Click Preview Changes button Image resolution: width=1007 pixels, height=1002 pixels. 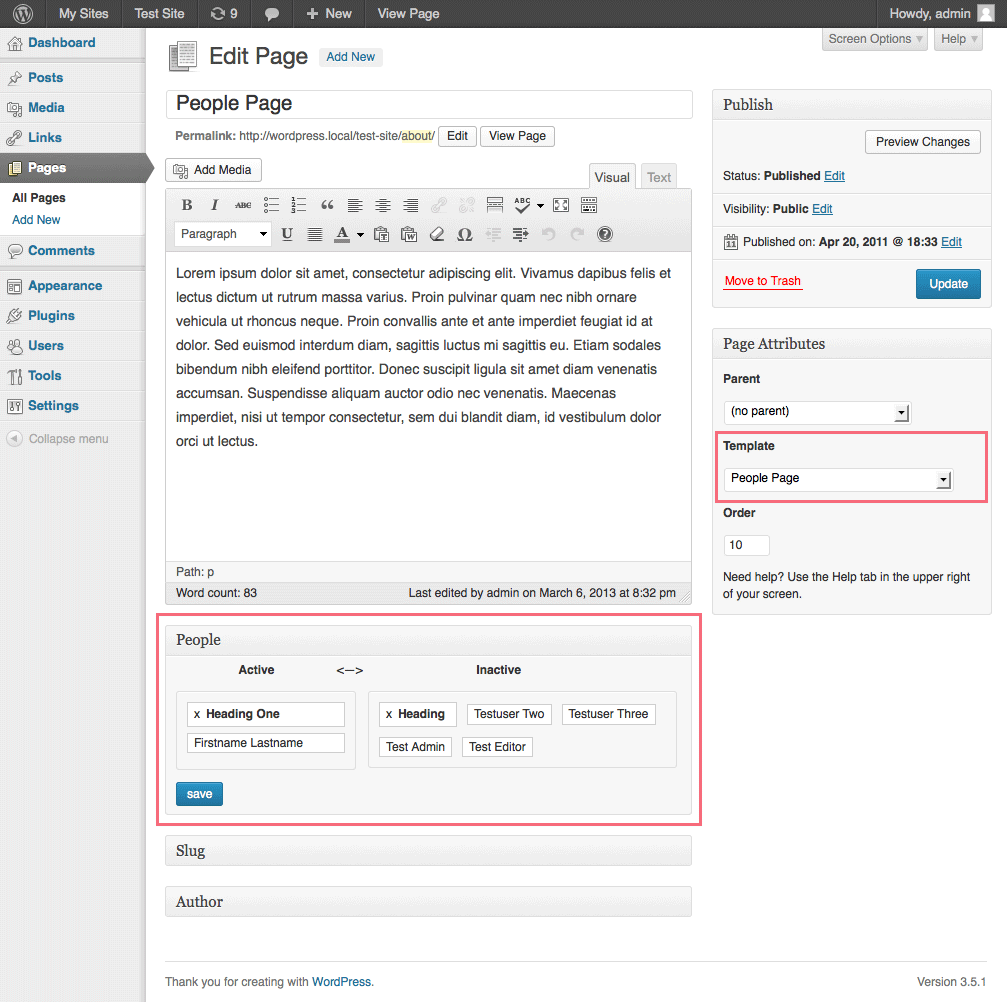923,142
